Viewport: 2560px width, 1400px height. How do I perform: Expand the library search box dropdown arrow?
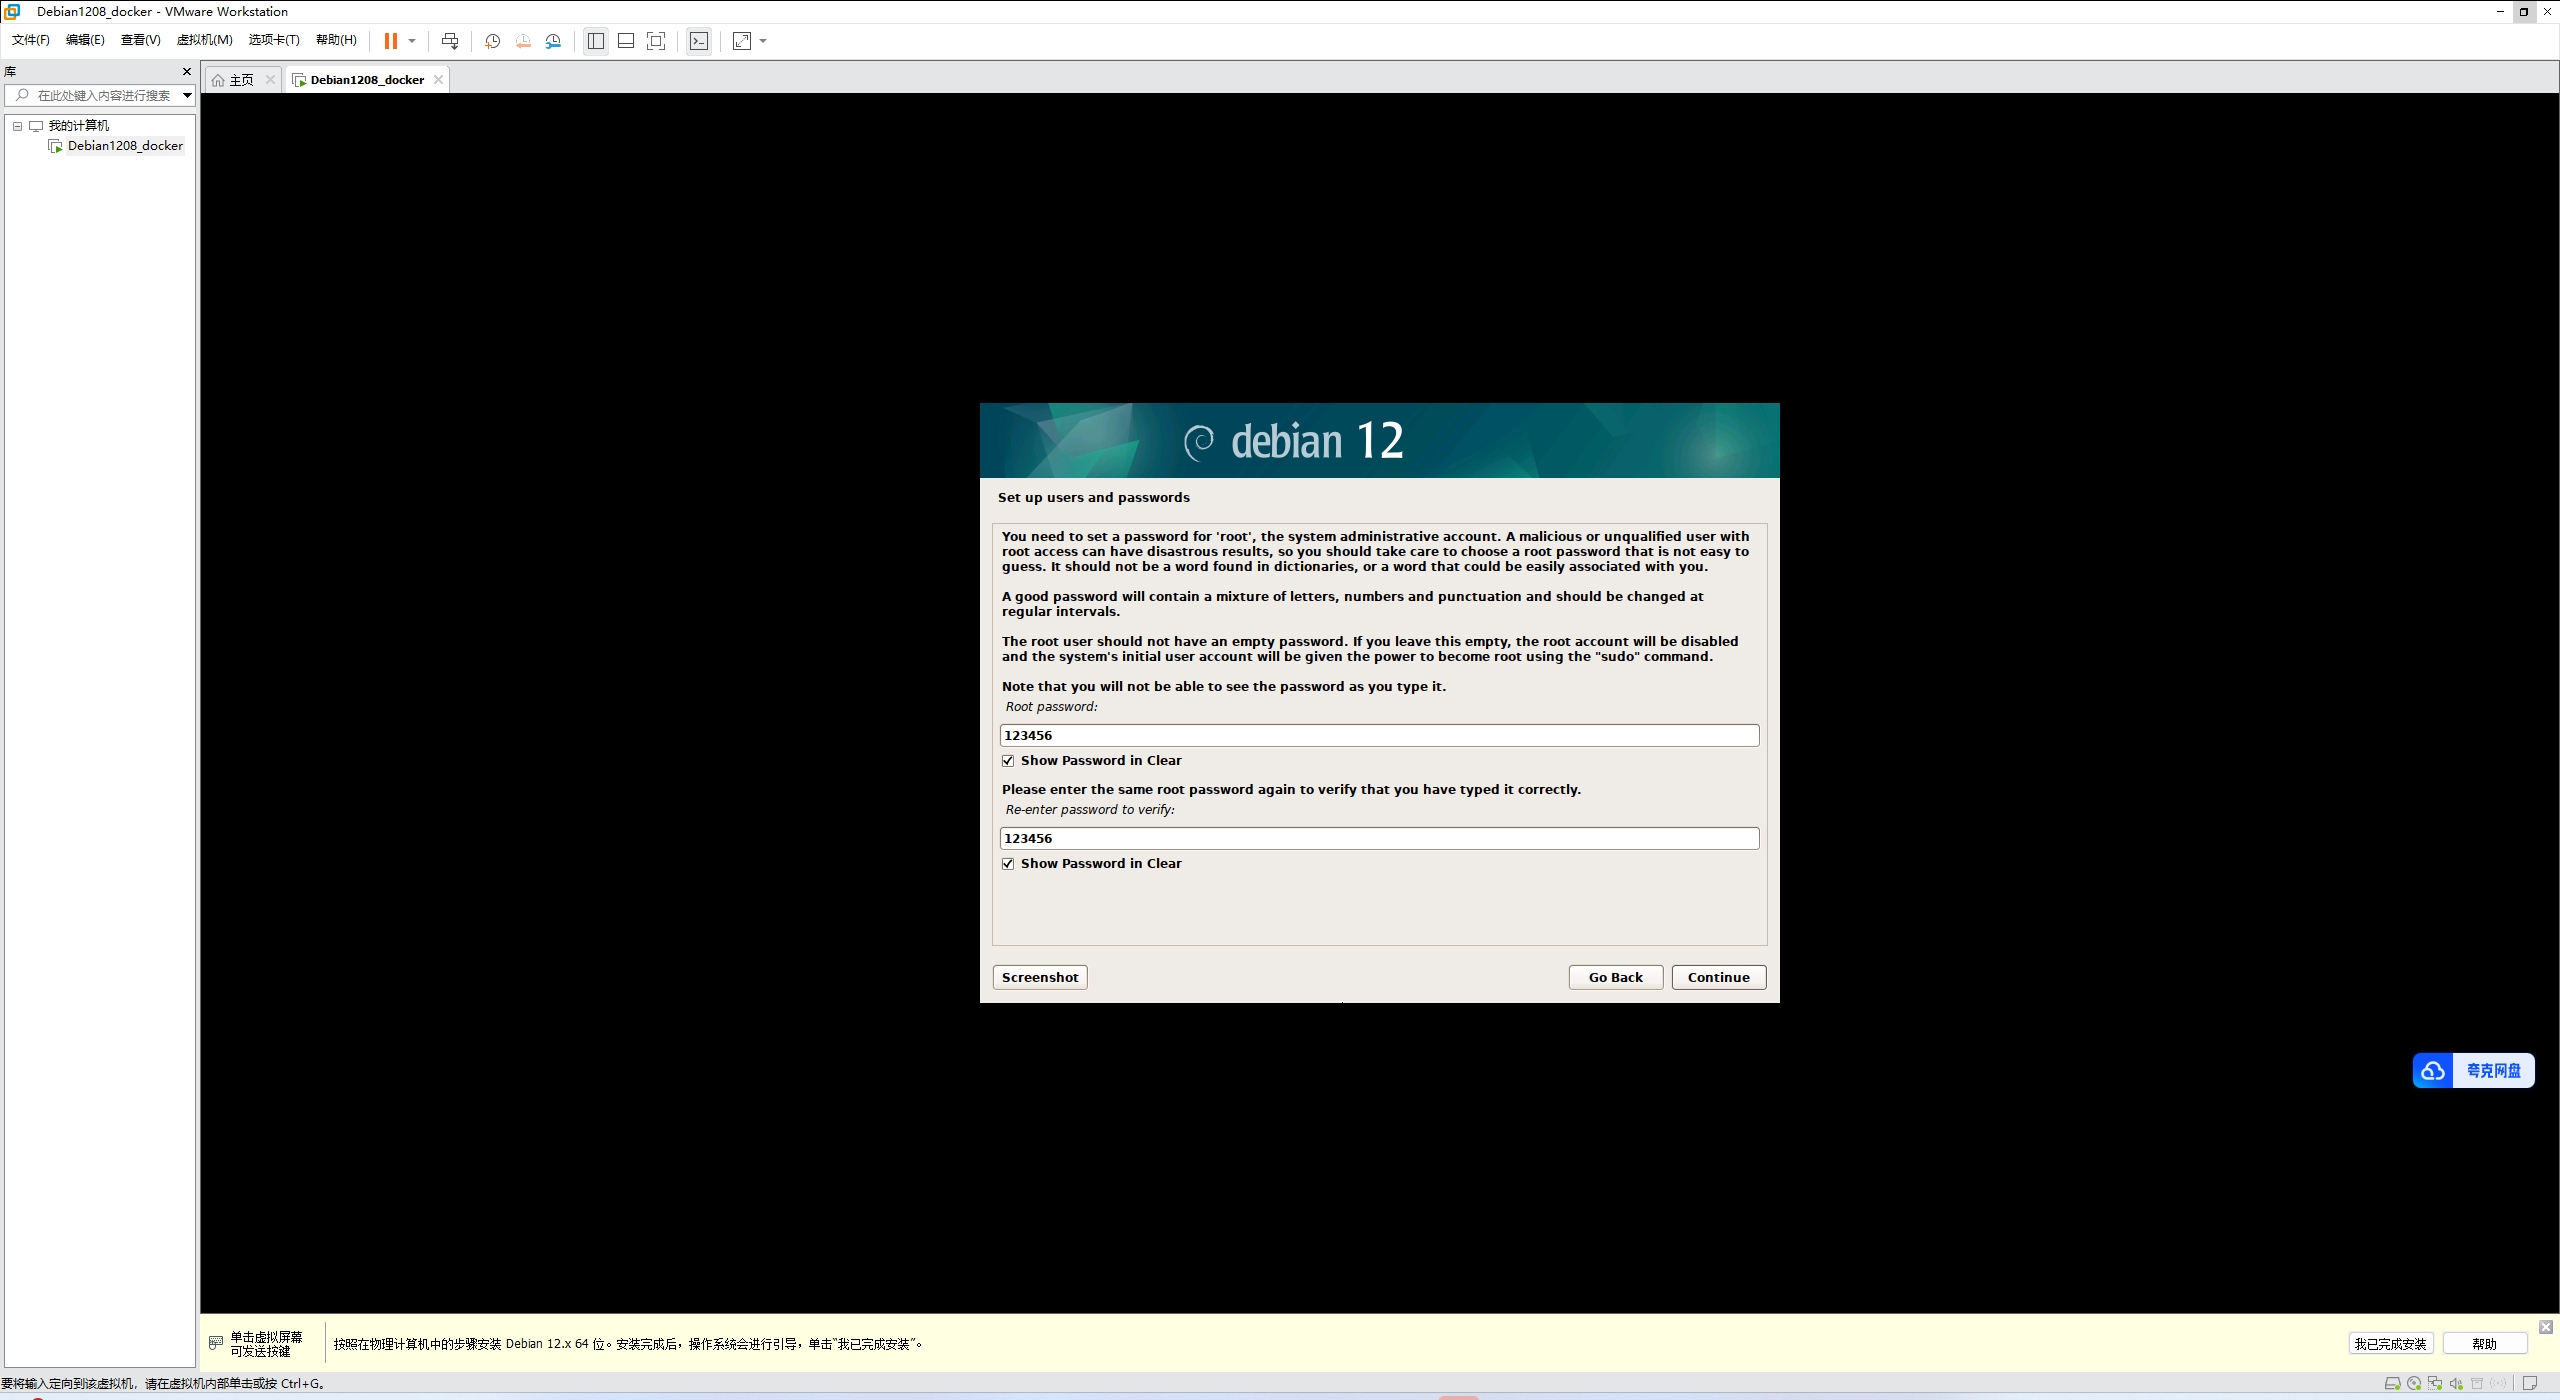coord(187,96)
